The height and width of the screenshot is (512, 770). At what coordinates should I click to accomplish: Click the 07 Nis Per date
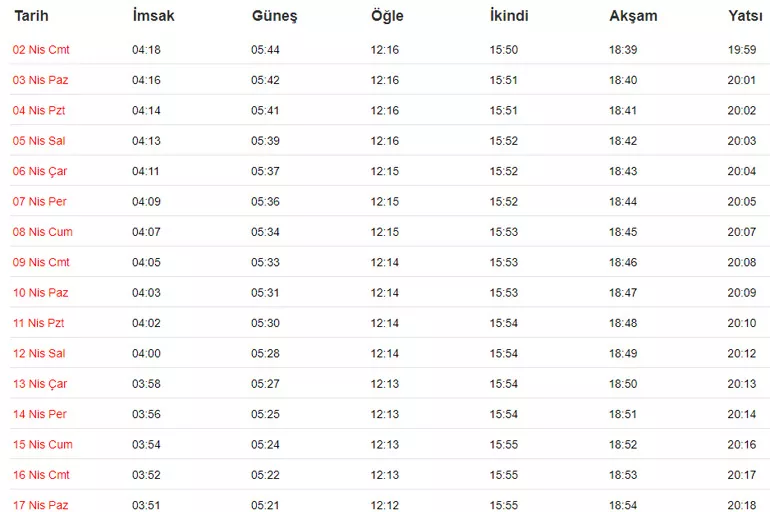click(x=40, y=202)
